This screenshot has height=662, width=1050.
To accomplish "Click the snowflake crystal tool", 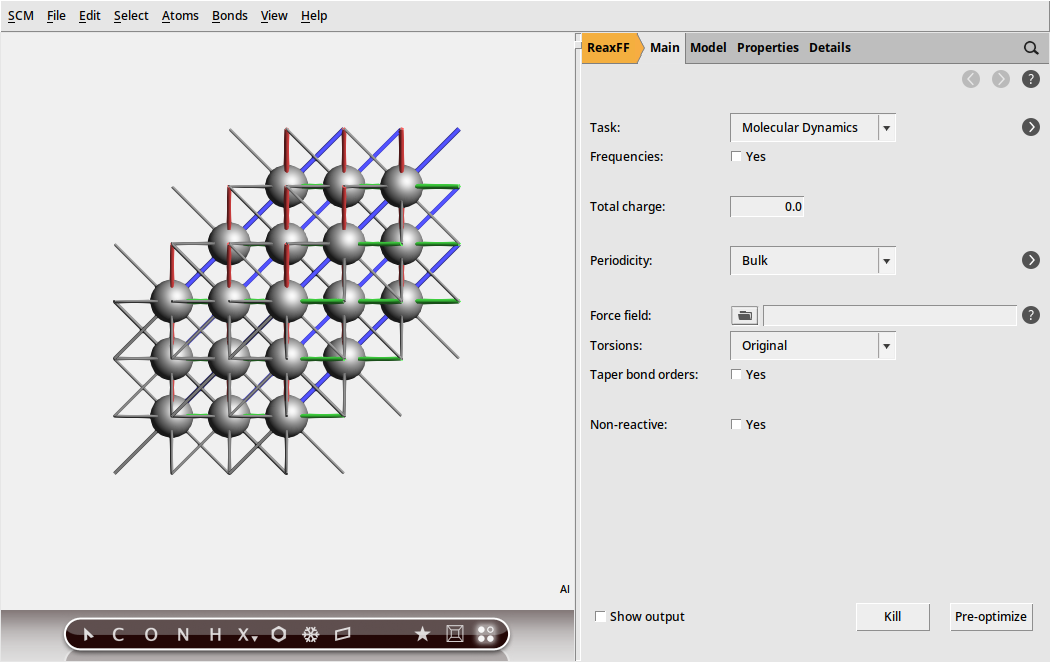I will click(x=311, y=634).
